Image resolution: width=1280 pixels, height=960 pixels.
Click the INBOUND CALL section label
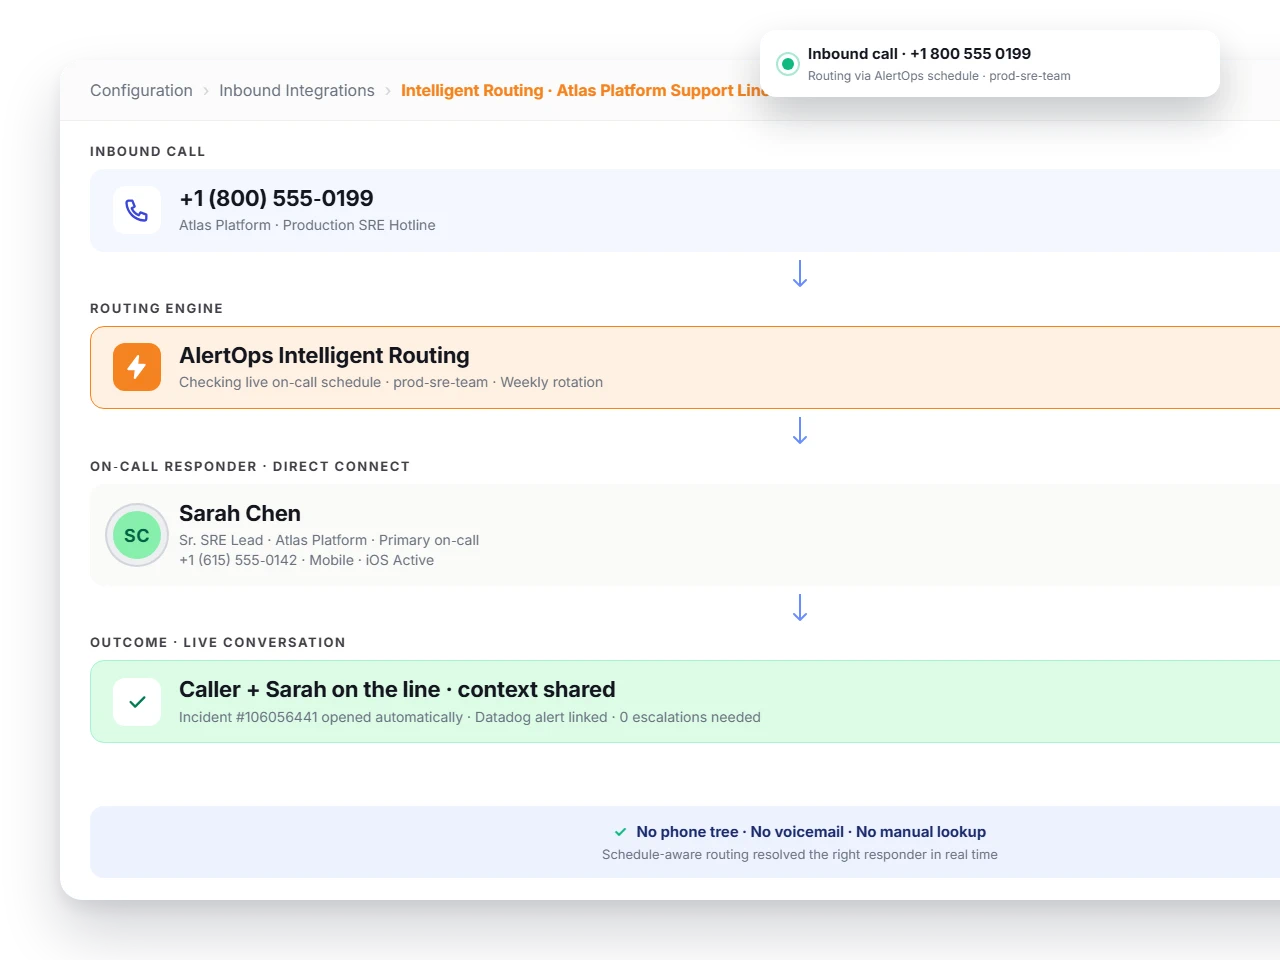pyautogui.click(x=147, y=151)
